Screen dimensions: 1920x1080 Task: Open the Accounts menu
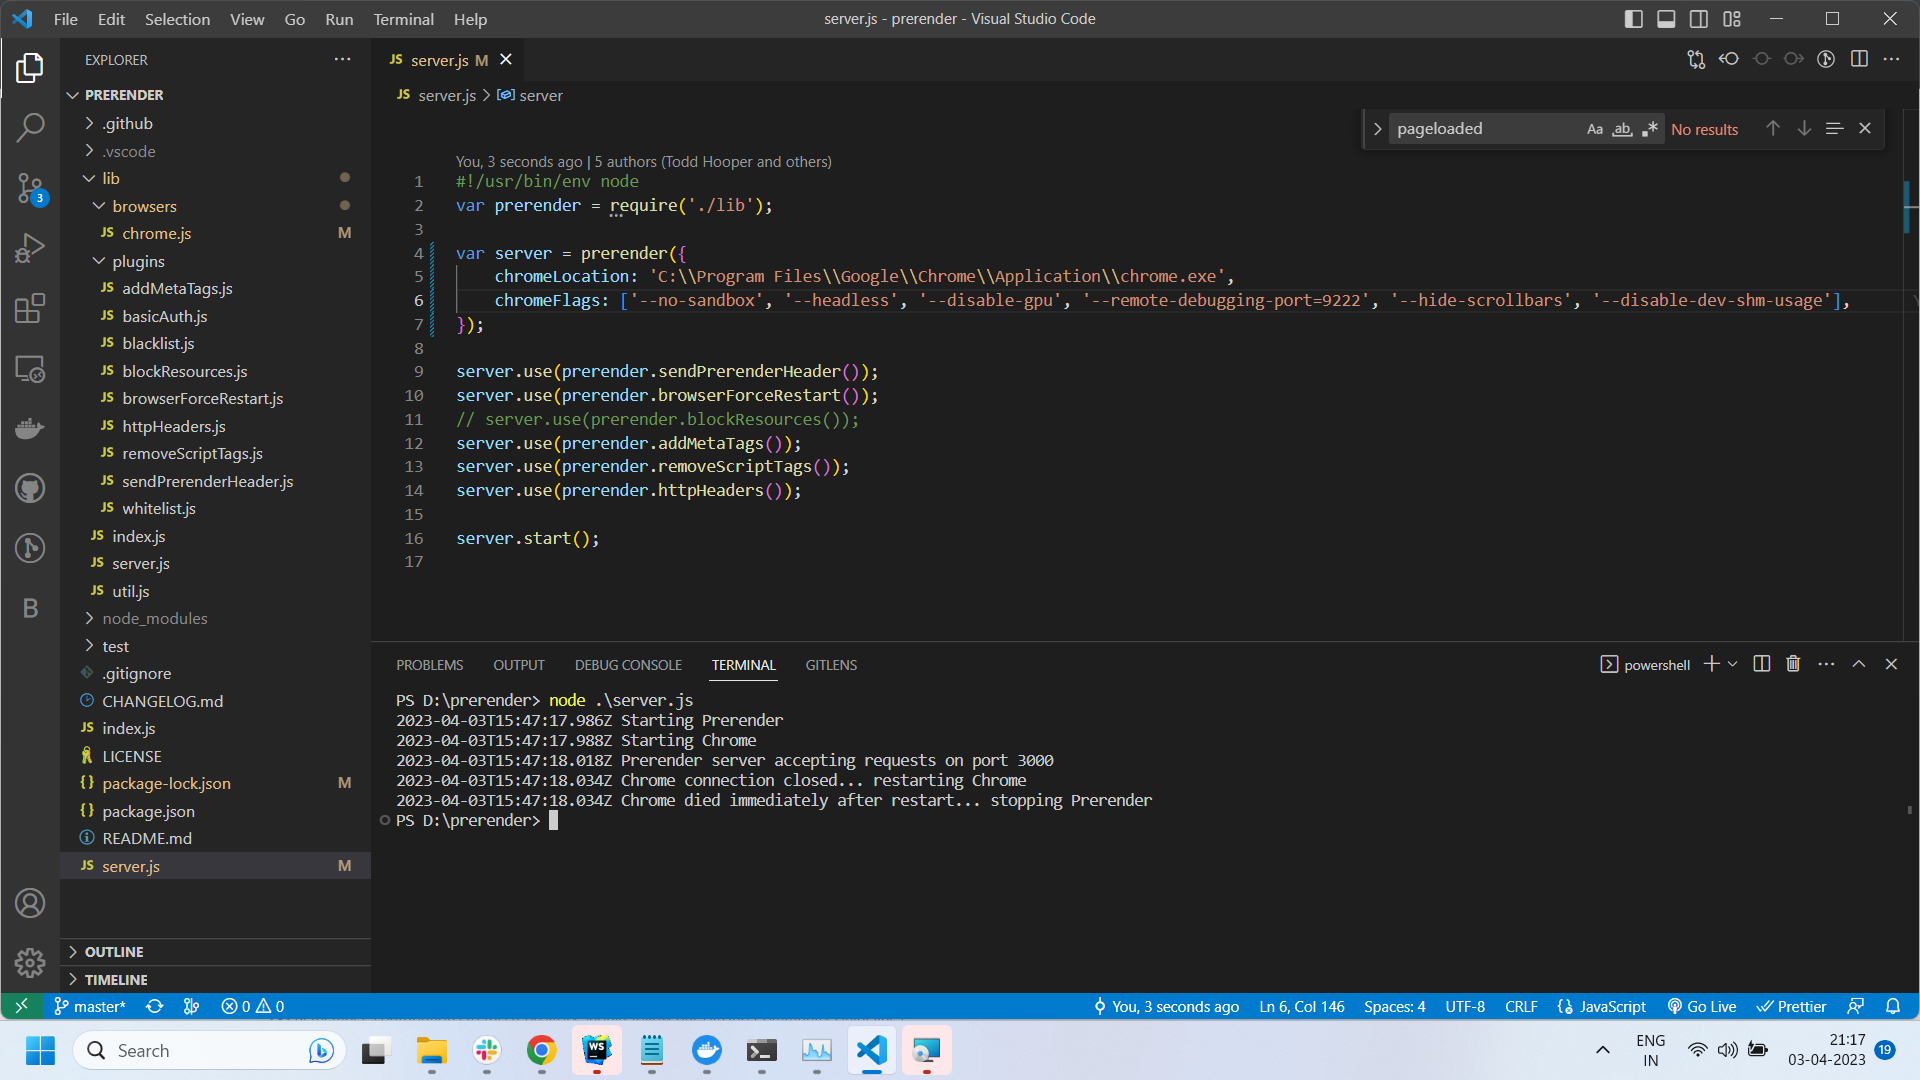click(x=30, y=903)
